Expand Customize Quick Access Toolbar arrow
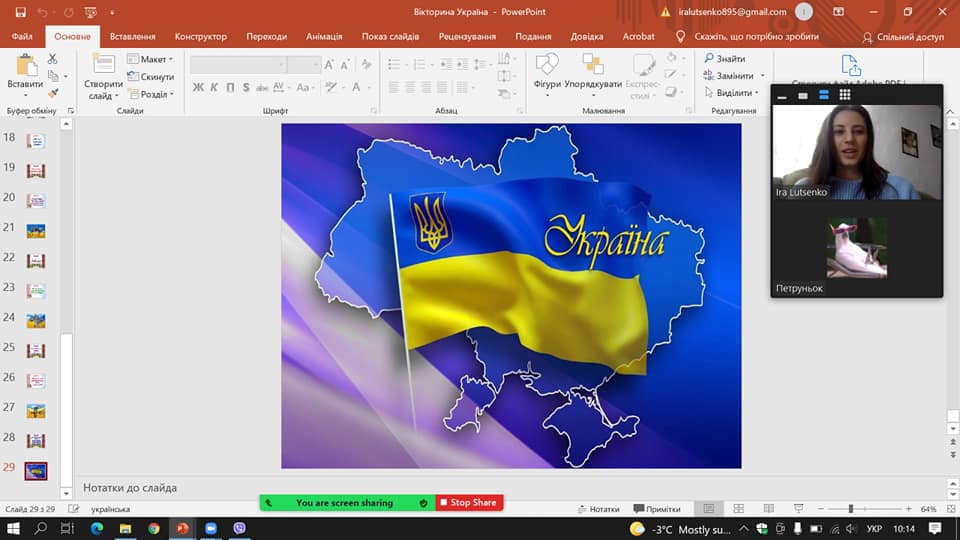960x540 pixels. [112, 12]
